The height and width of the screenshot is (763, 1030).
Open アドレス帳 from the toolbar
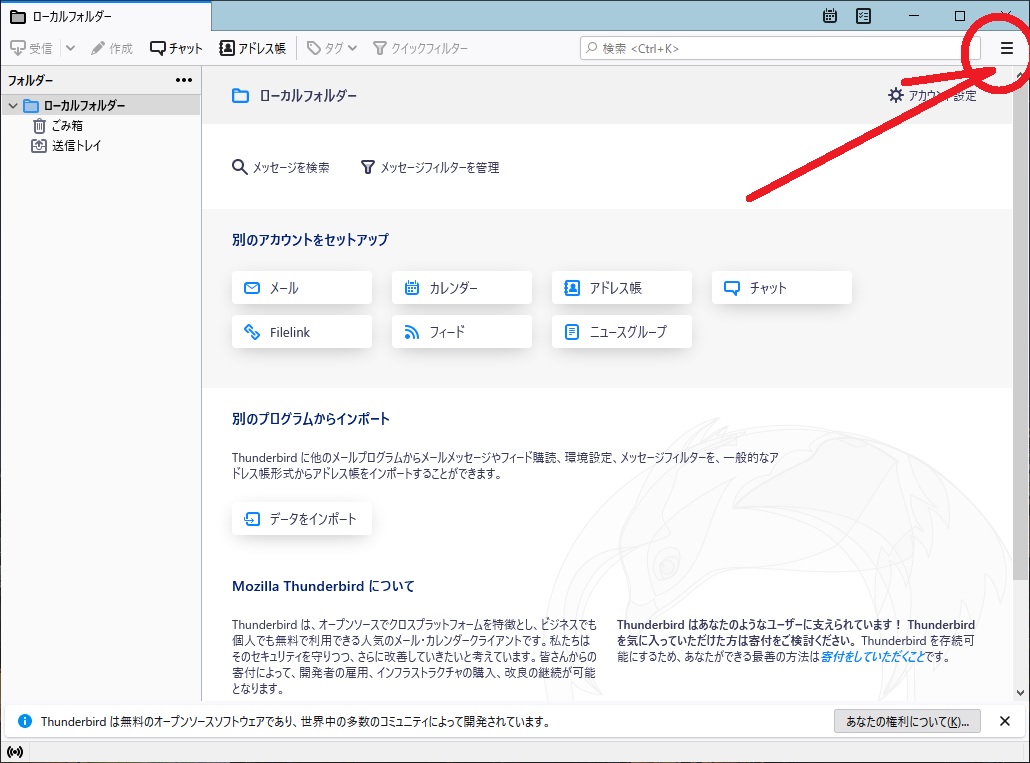coord(252,48)
